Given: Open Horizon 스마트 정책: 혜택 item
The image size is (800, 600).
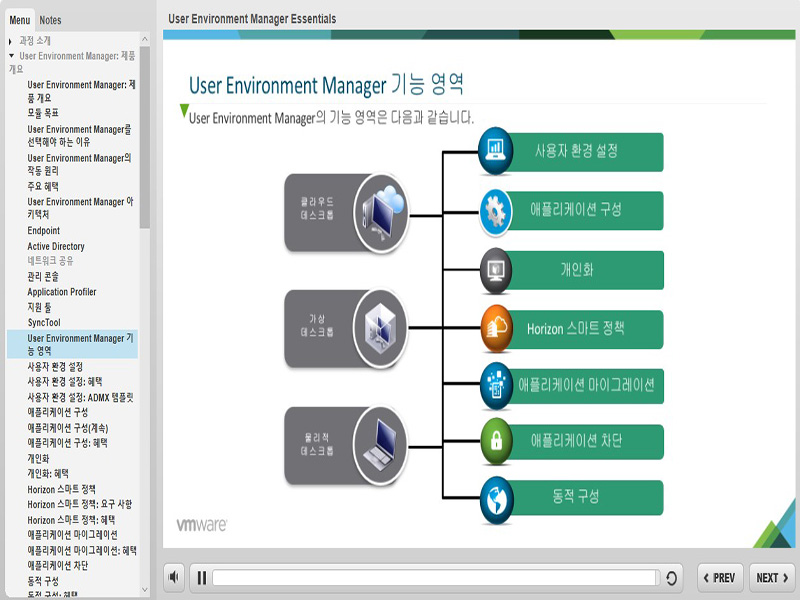Looking at the screenshot, I should (71, 520).
